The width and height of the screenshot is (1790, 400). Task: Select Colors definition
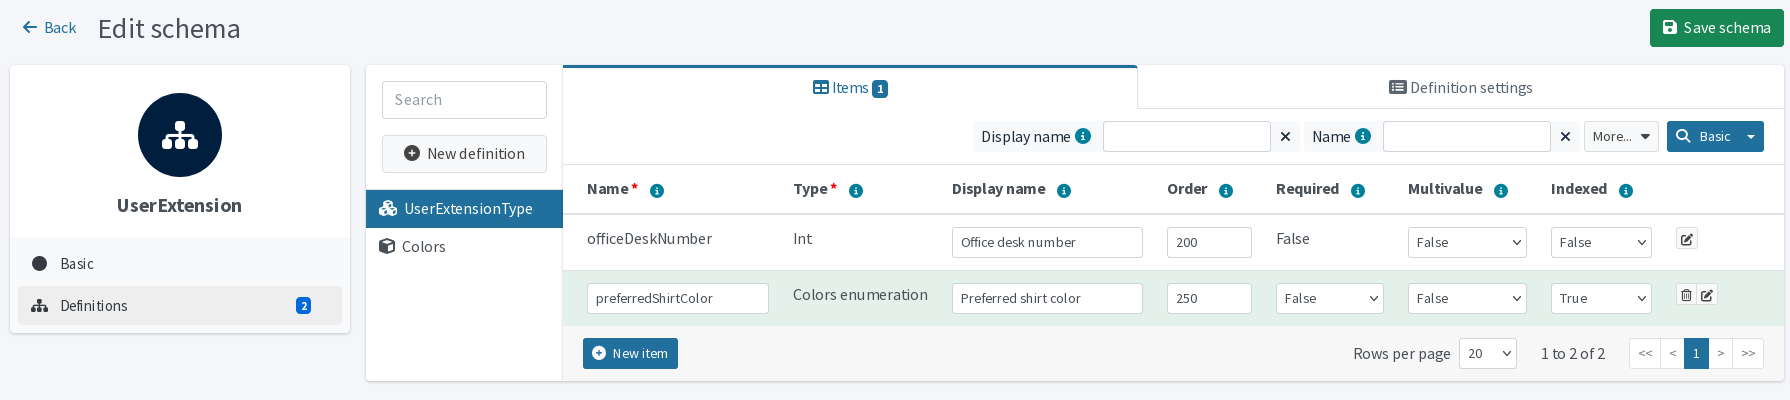pos(464,247)
